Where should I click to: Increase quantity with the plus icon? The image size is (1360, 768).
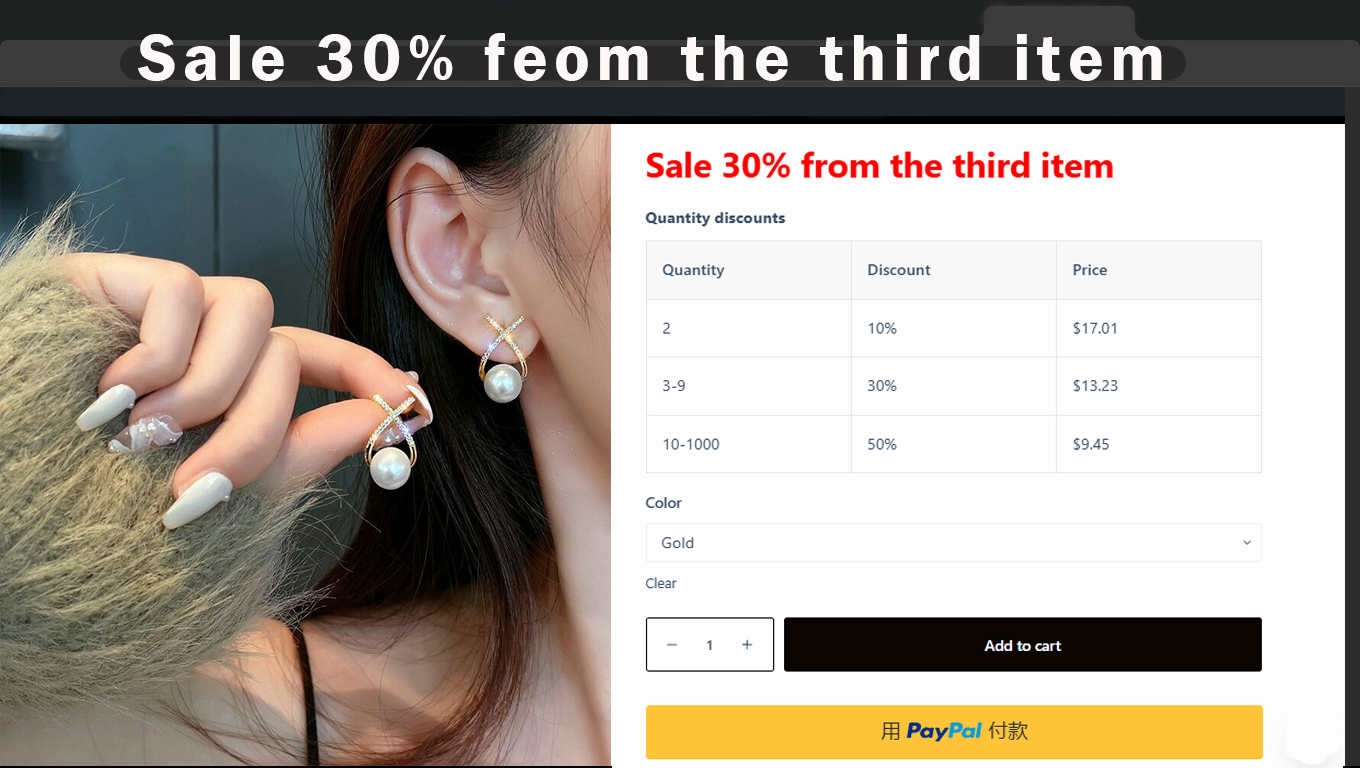coord(747,645)
